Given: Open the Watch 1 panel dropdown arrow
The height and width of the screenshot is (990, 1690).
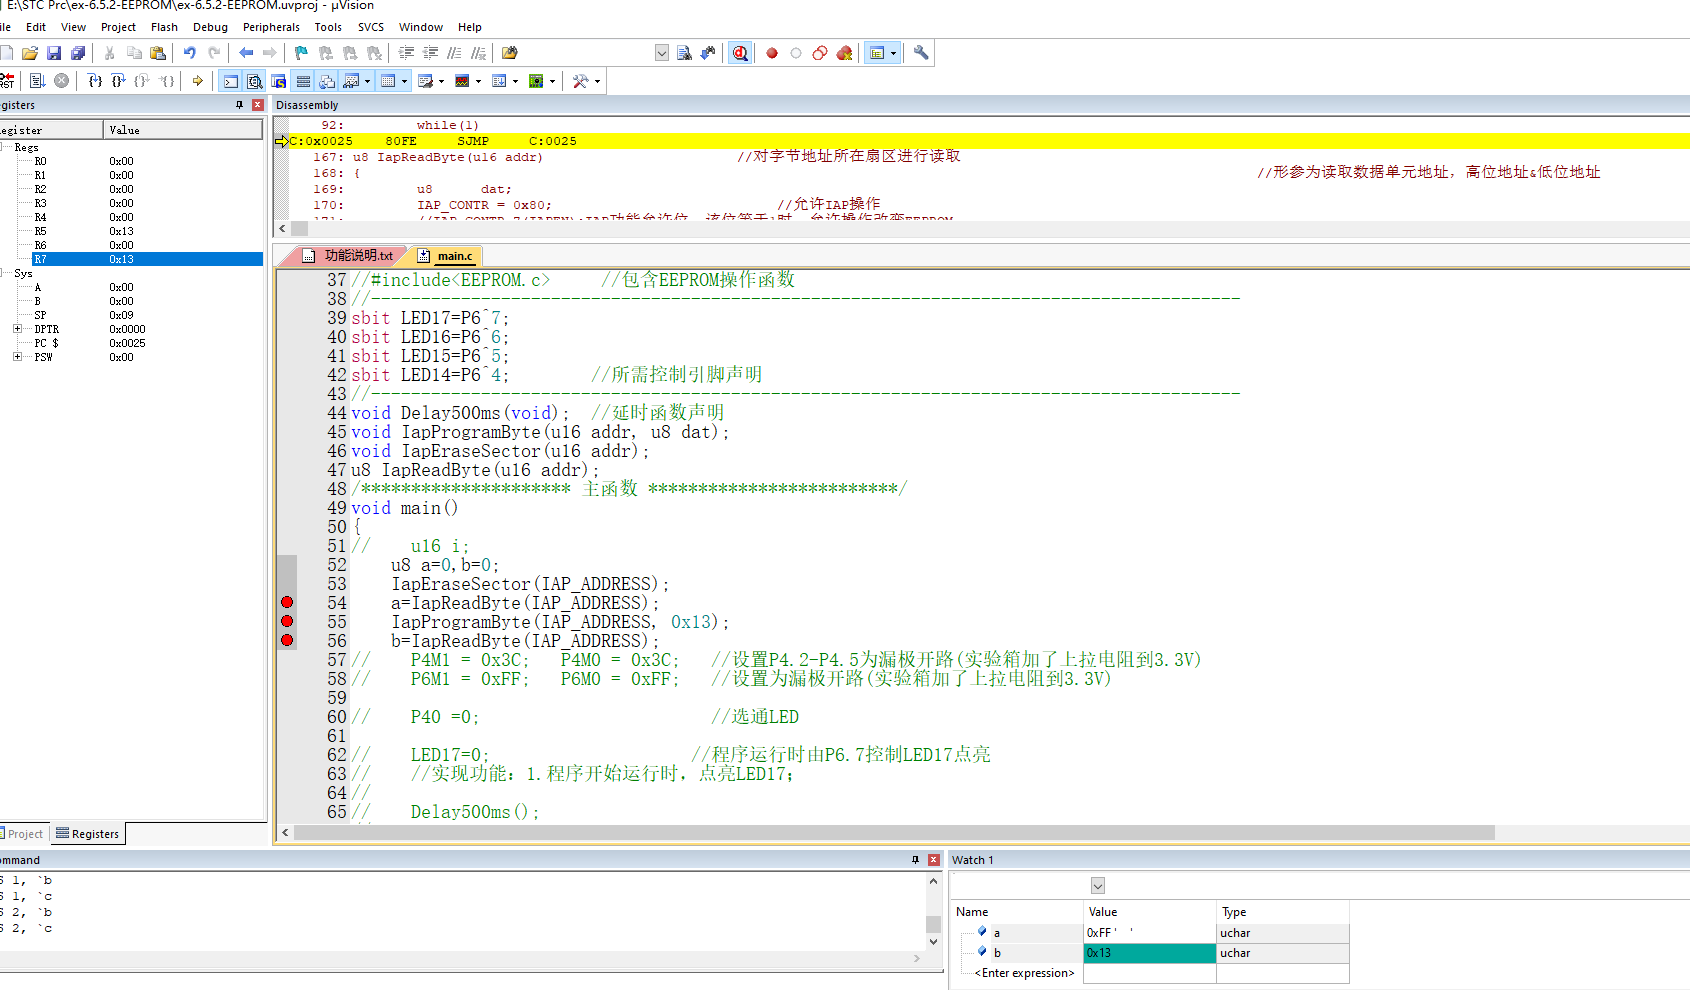Looking at the screenshot, I should coord(1098,886).
